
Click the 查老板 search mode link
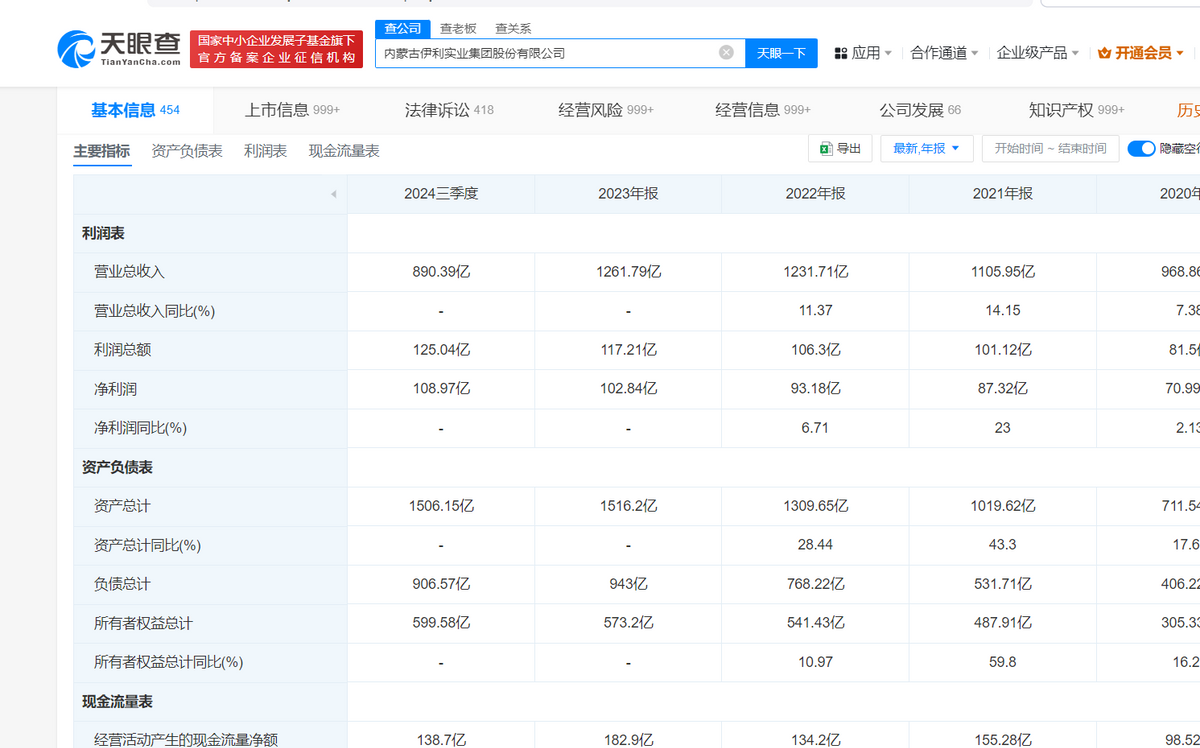pyautogui.click(x=458, y=29)
